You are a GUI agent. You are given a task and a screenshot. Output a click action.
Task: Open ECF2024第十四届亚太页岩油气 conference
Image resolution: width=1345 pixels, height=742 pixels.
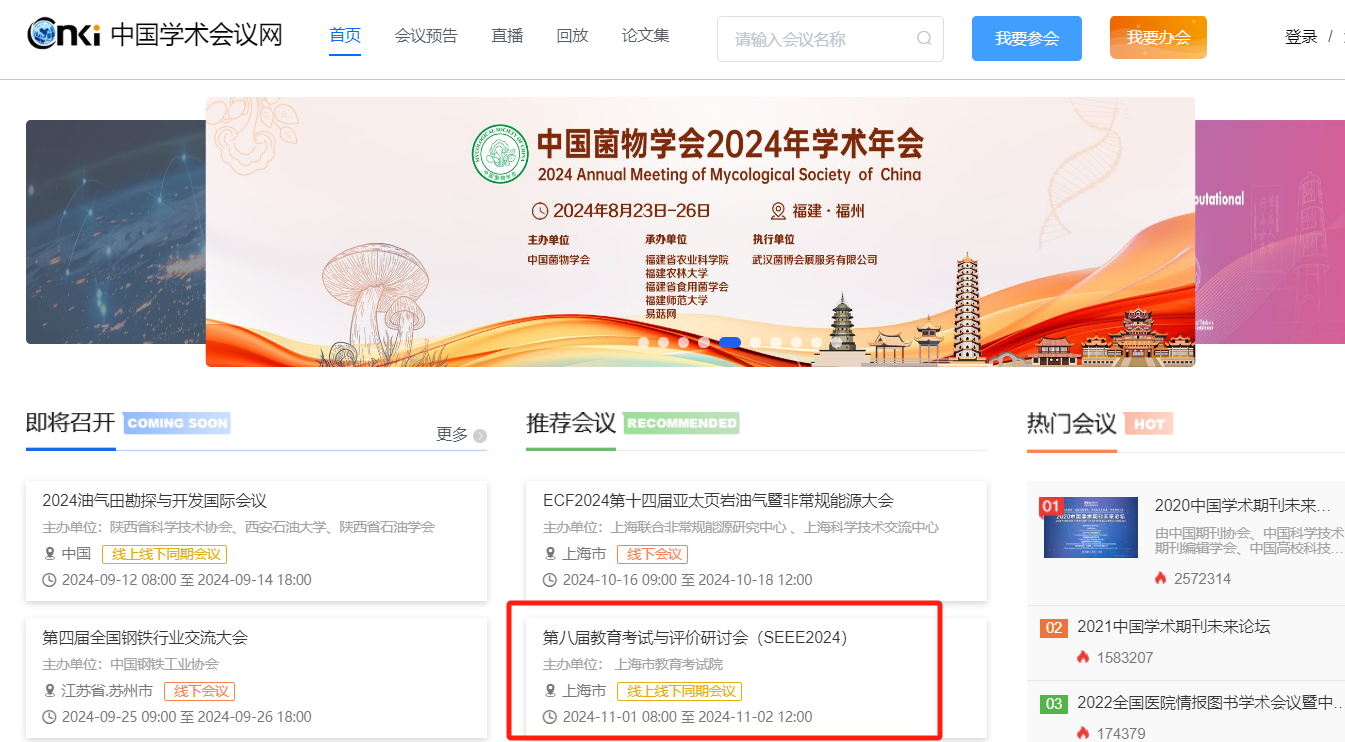coord(718,500)
